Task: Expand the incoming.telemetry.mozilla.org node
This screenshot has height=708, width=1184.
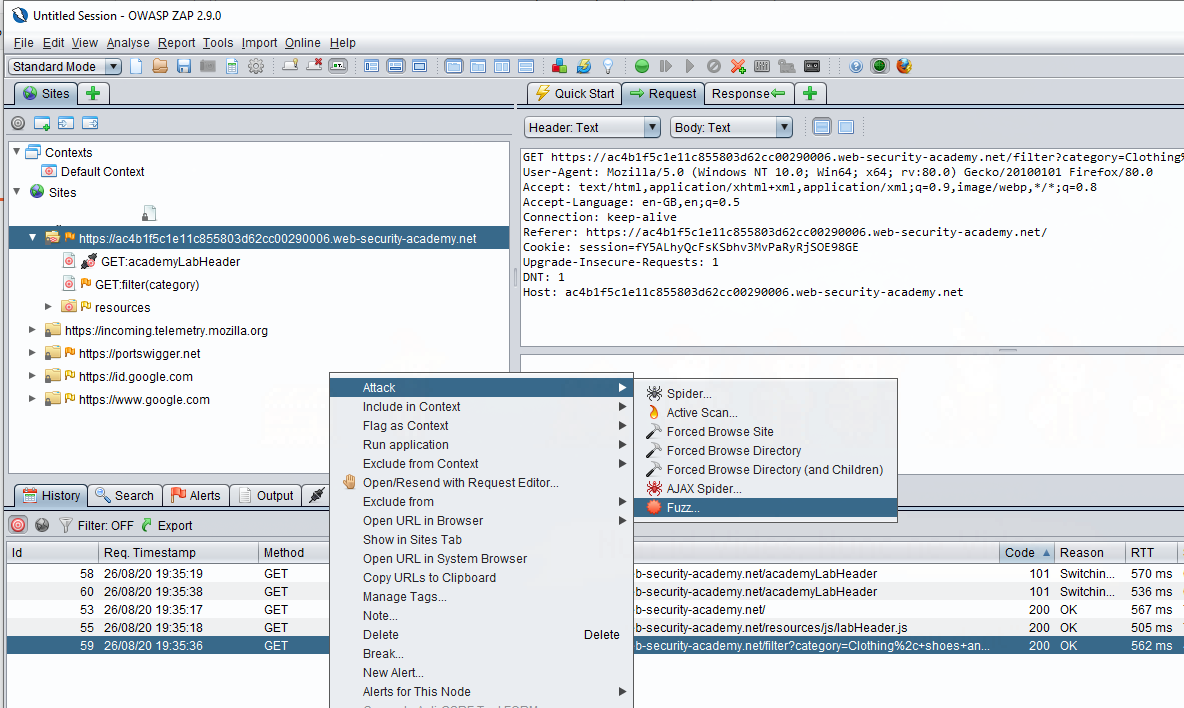Action: [32, 330]
